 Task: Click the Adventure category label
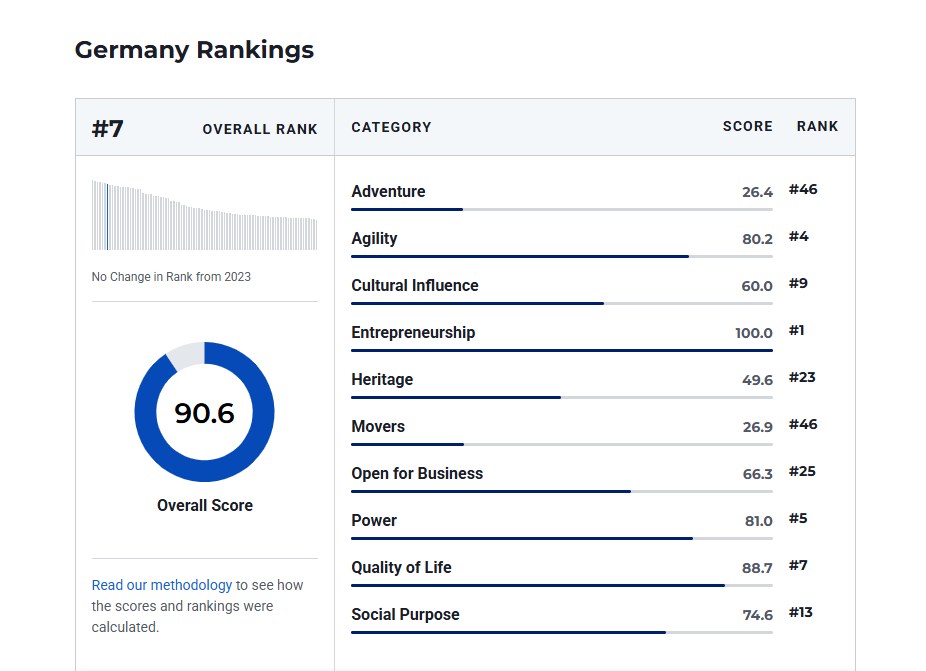click(388, 192)
